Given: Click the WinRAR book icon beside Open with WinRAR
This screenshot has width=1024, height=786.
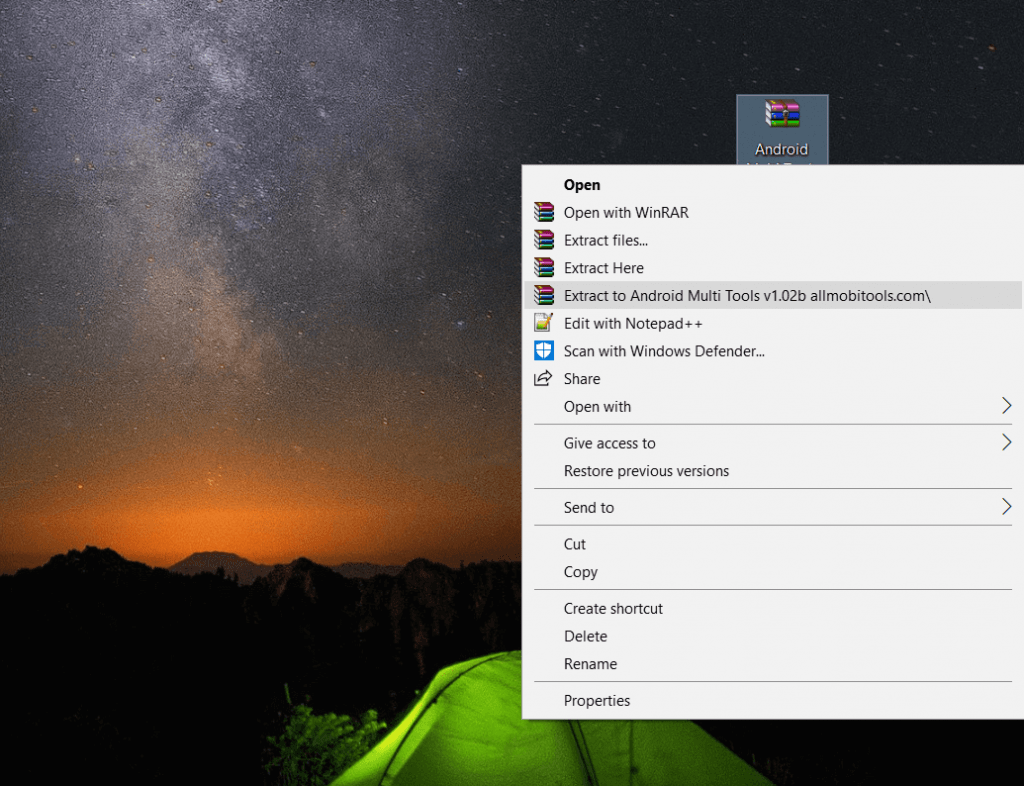Looking at the screenshot, I should click(543, 212).
